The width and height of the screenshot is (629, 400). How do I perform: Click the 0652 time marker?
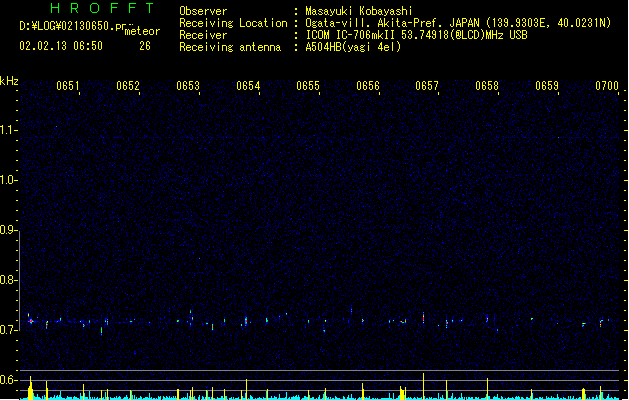(128, 86)
